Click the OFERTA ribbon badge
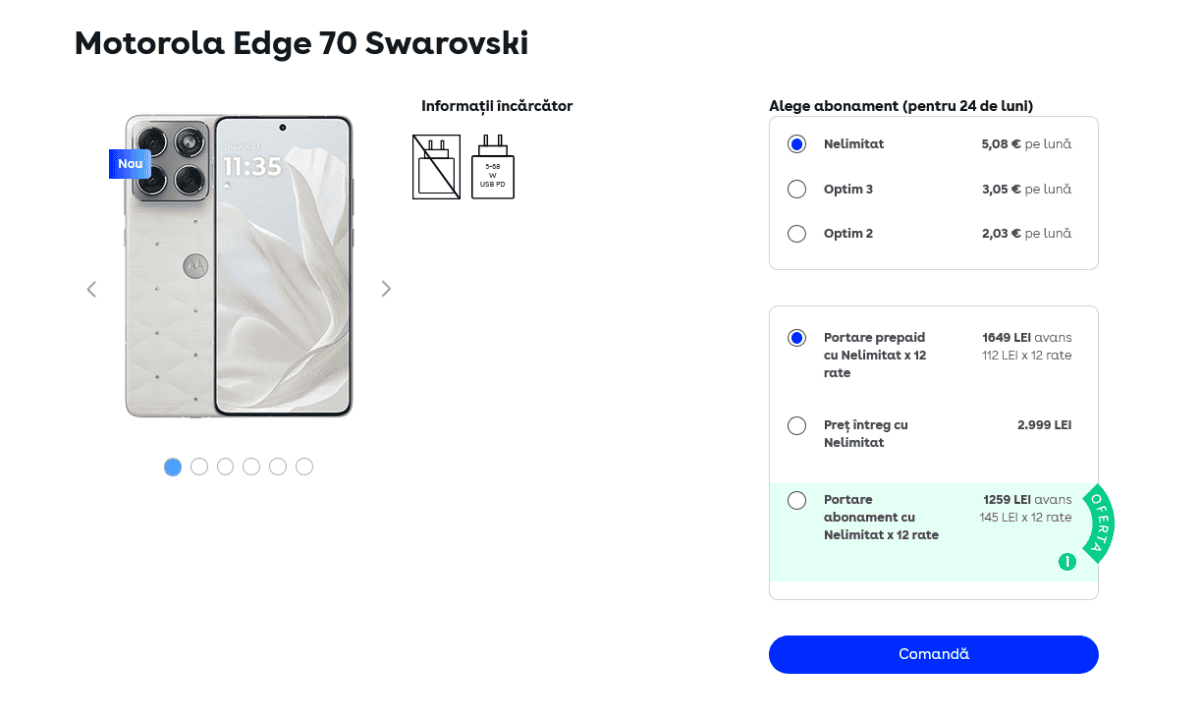The height and width of the screenshot is (718, 1200). tap(1098, 523)
